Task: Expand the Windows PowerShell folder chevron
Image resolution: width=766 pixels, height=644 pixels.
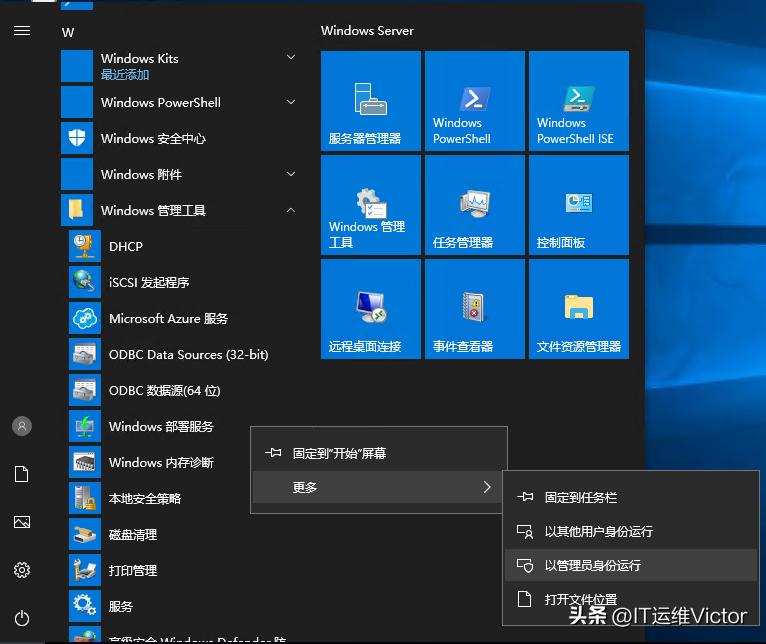Action: coord(291,102)
